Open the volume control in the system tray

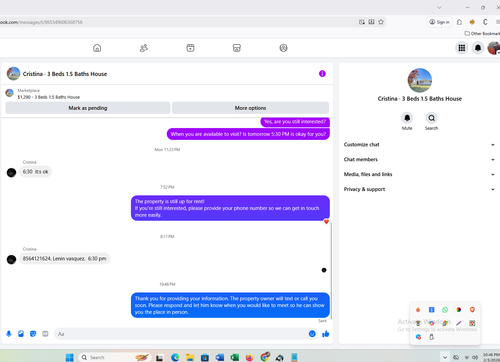475,357
